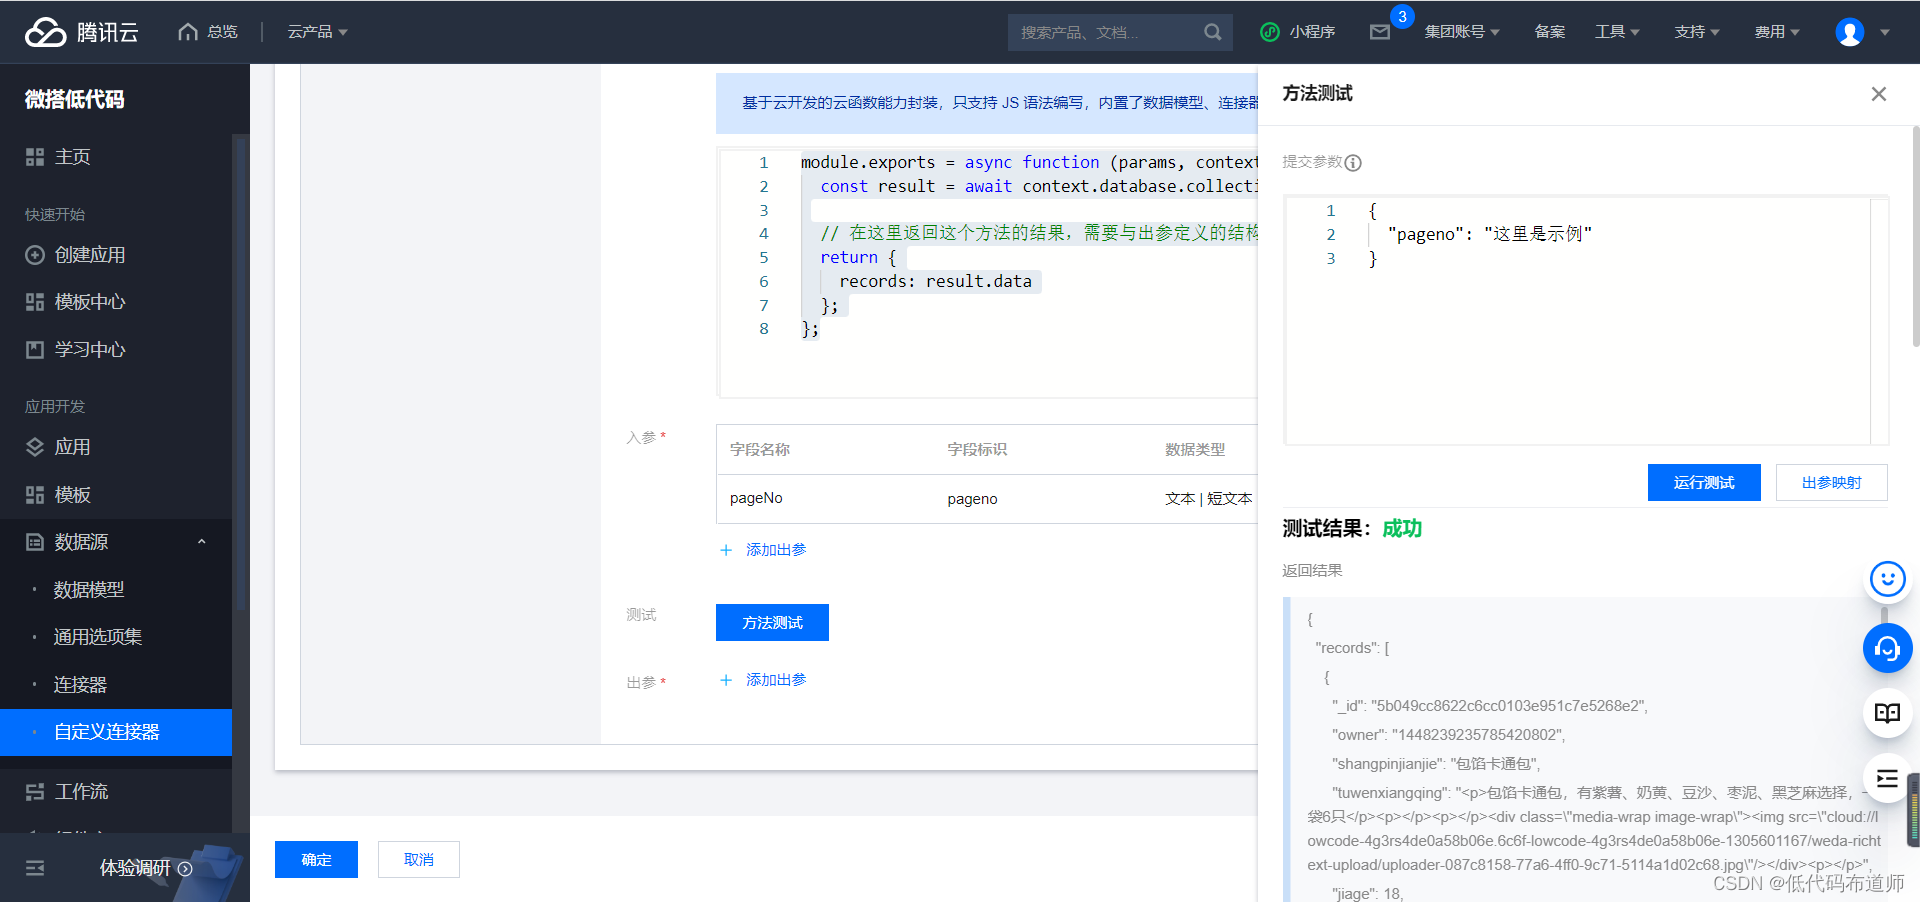Click the sidebar collapse hamburger icon

tap(35, 868)
